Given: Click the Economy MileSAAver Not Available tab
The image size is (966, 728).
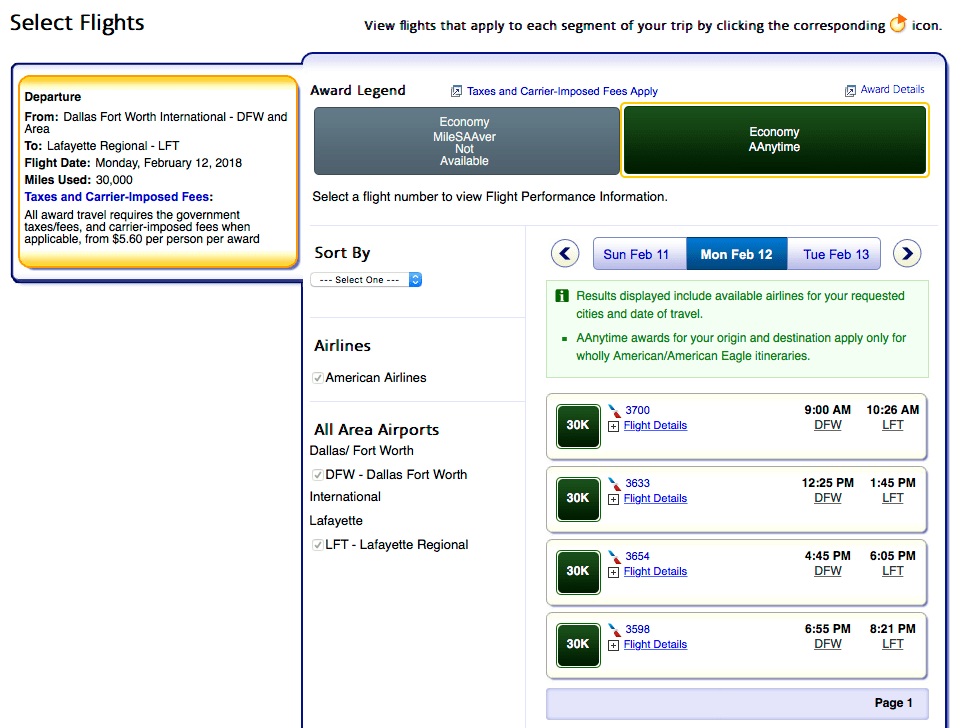Looking at the screenshot, I should (x=466, y=141).
